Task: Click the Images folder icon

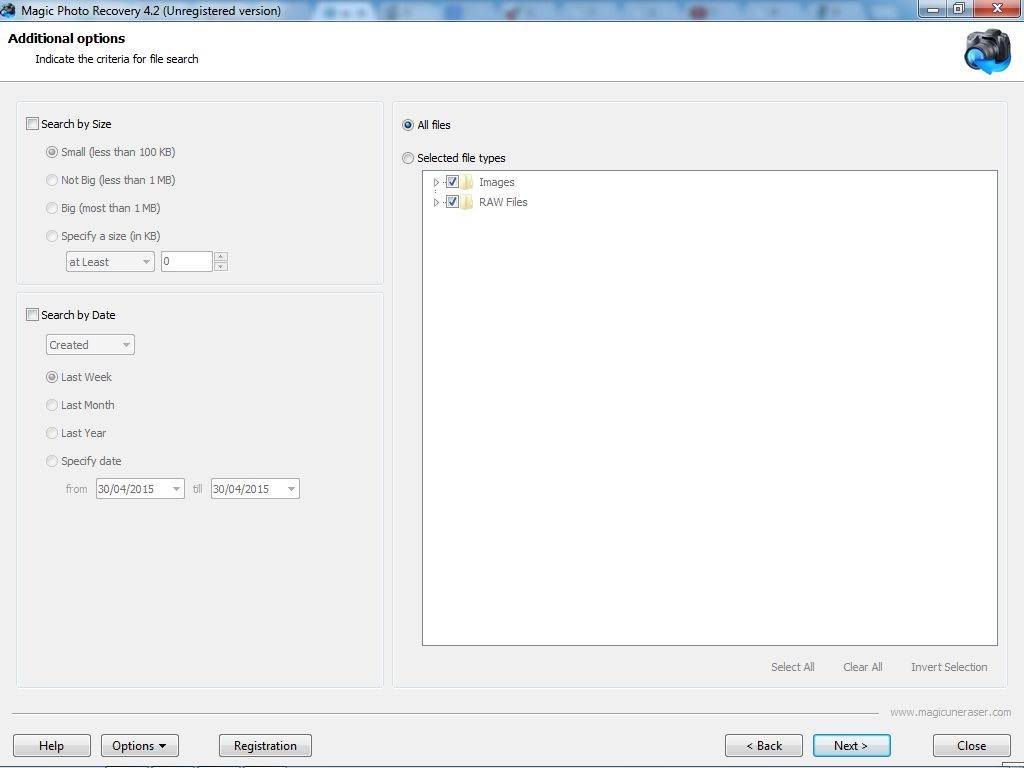Action: click(x=467, y=182)
